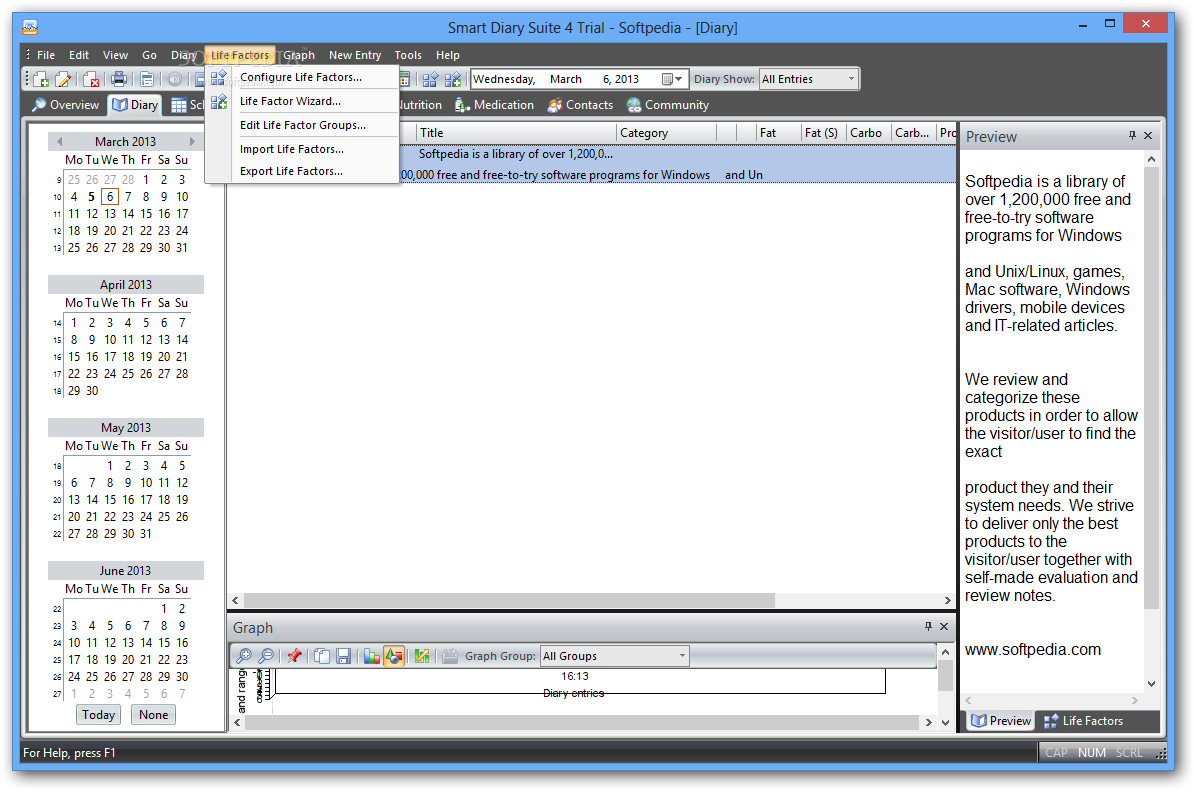
Task: Switch to Life Factors tab at bottom right
Action: pyautogui.click(x=1084, y=721)
